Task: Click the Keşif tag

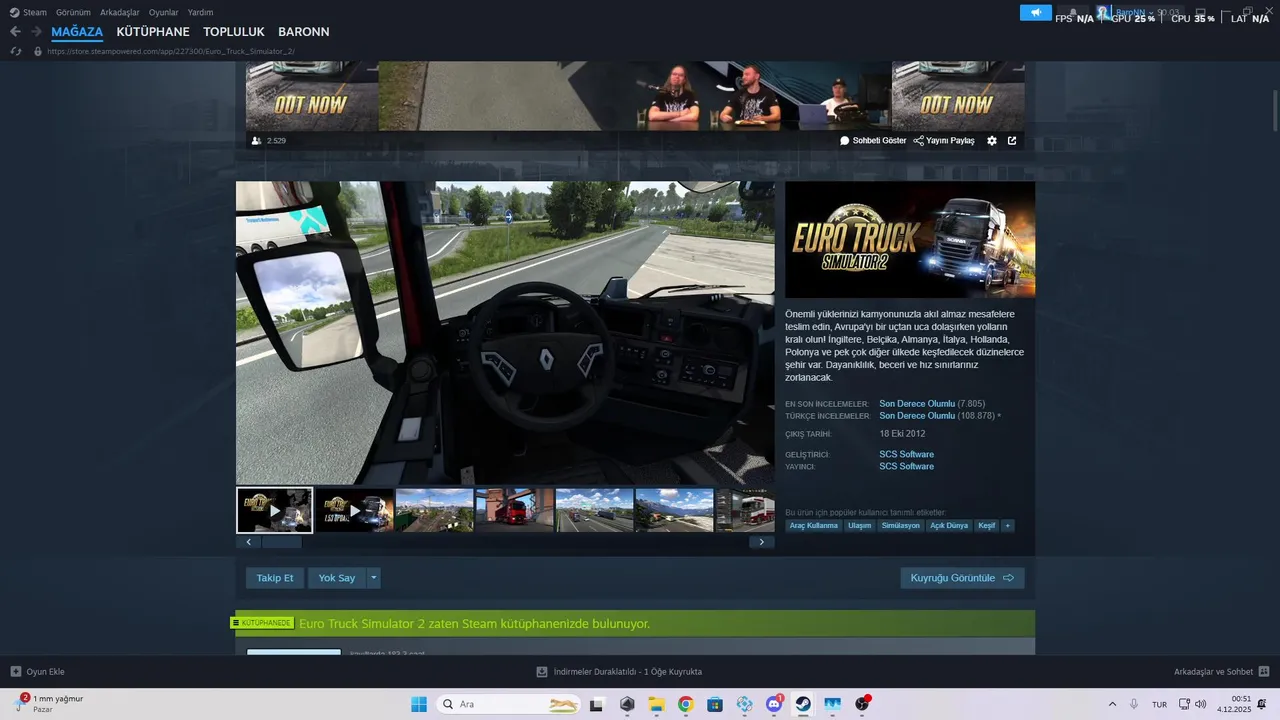Action: (987, 526)
